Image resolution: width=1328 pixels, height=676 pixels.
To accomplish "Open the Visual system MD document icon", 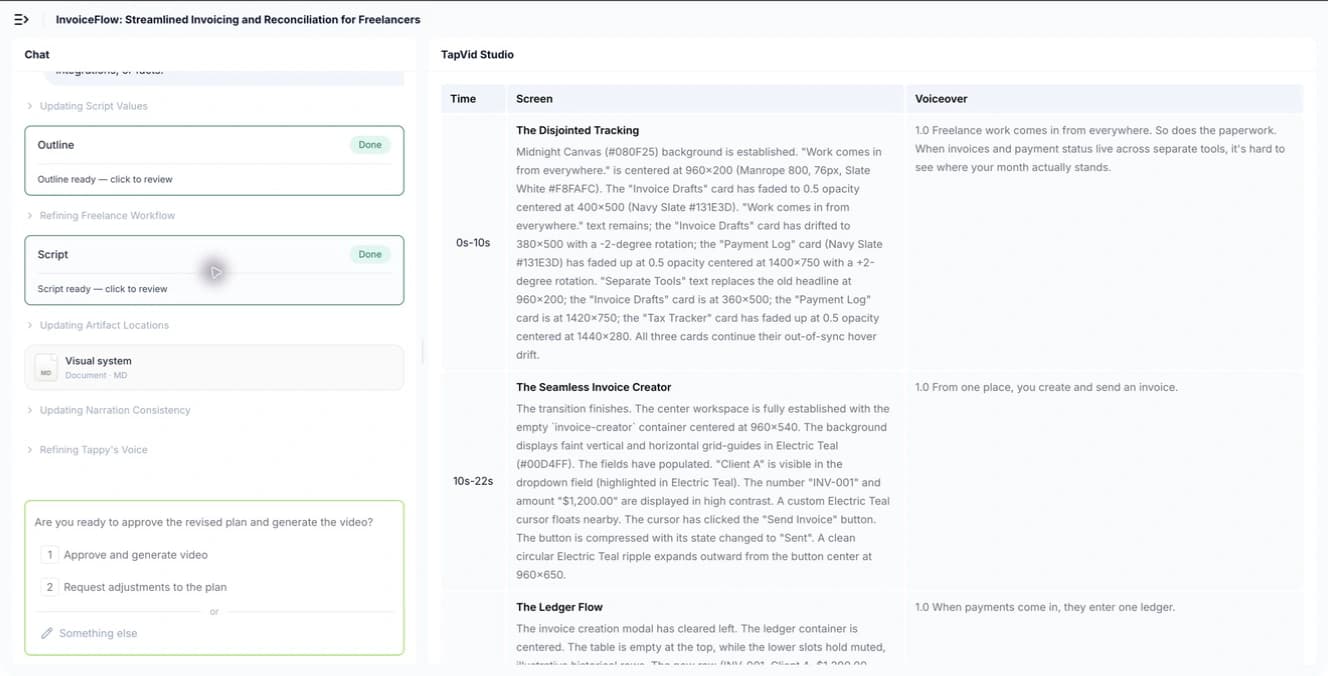I will click(x=46, y=367).
